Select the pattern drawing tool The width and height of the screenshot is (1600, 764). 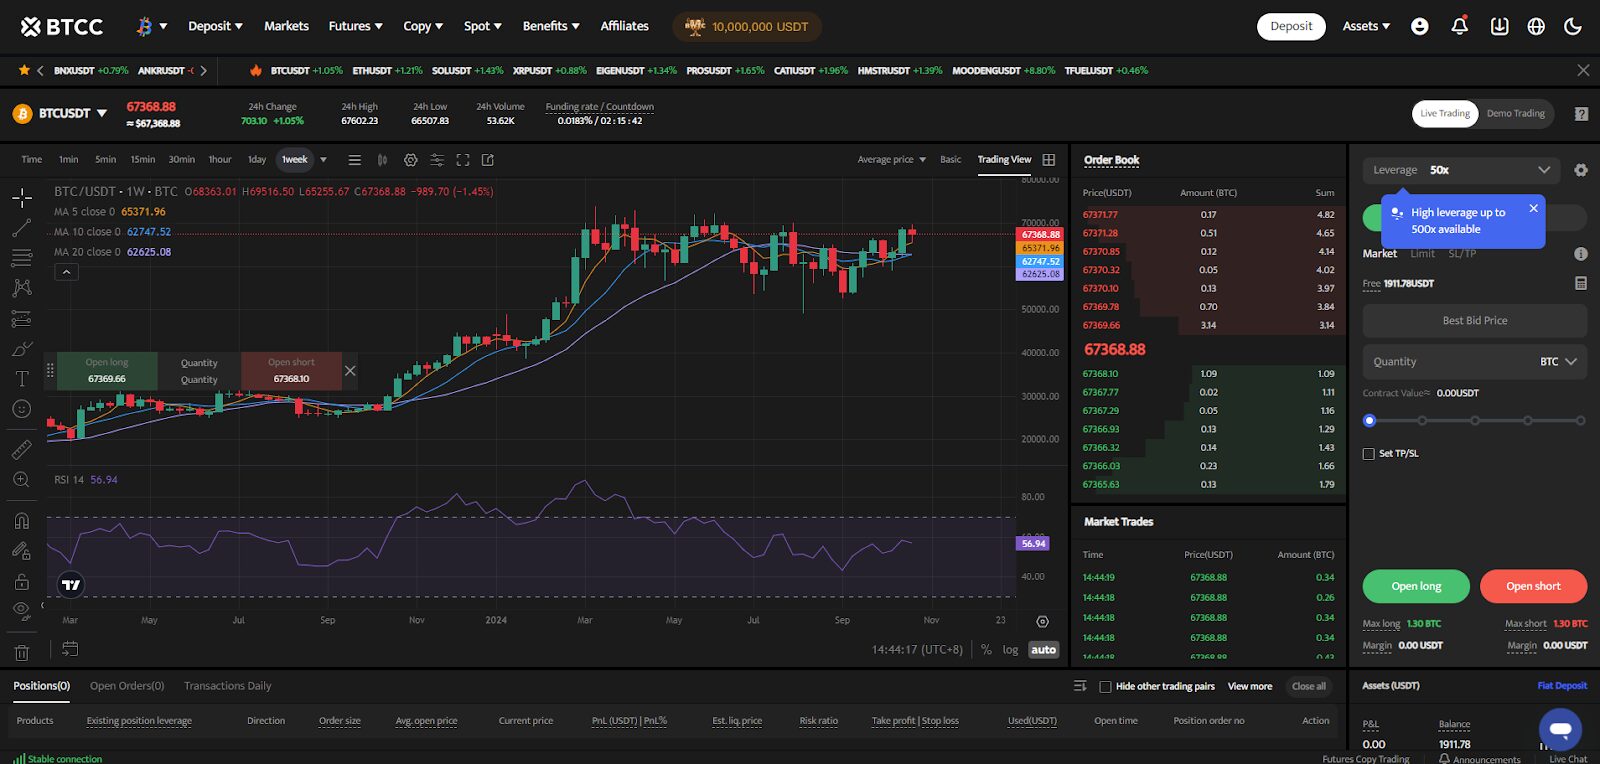point(22,288)
